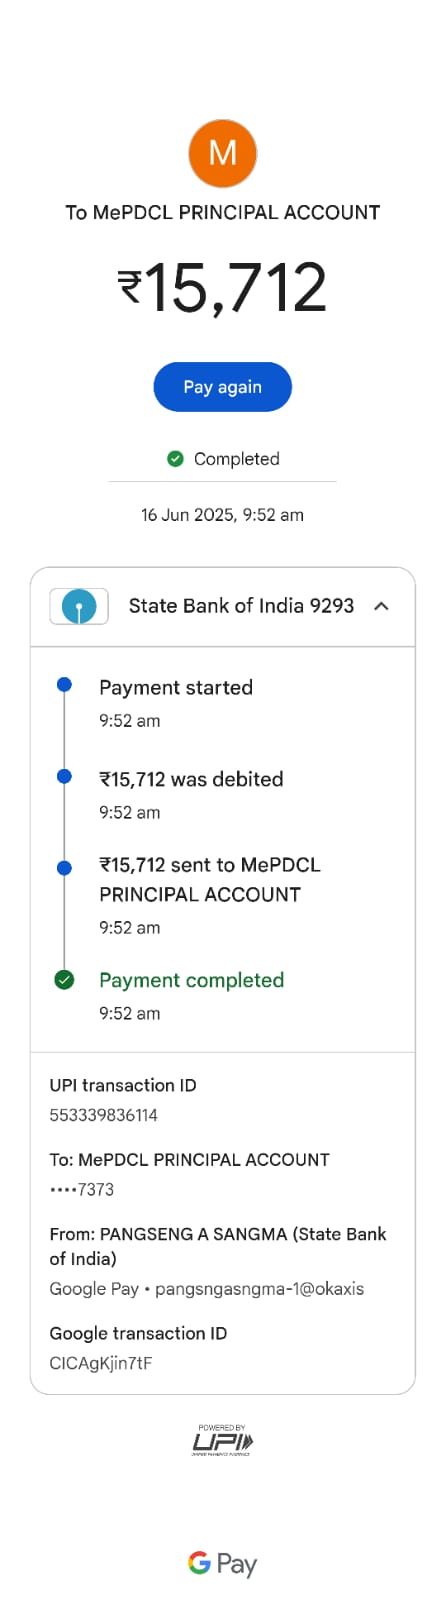446x1600 pixels.
Task: Click the ₹15,712 amount heading
Action: (x=222, y=288)
